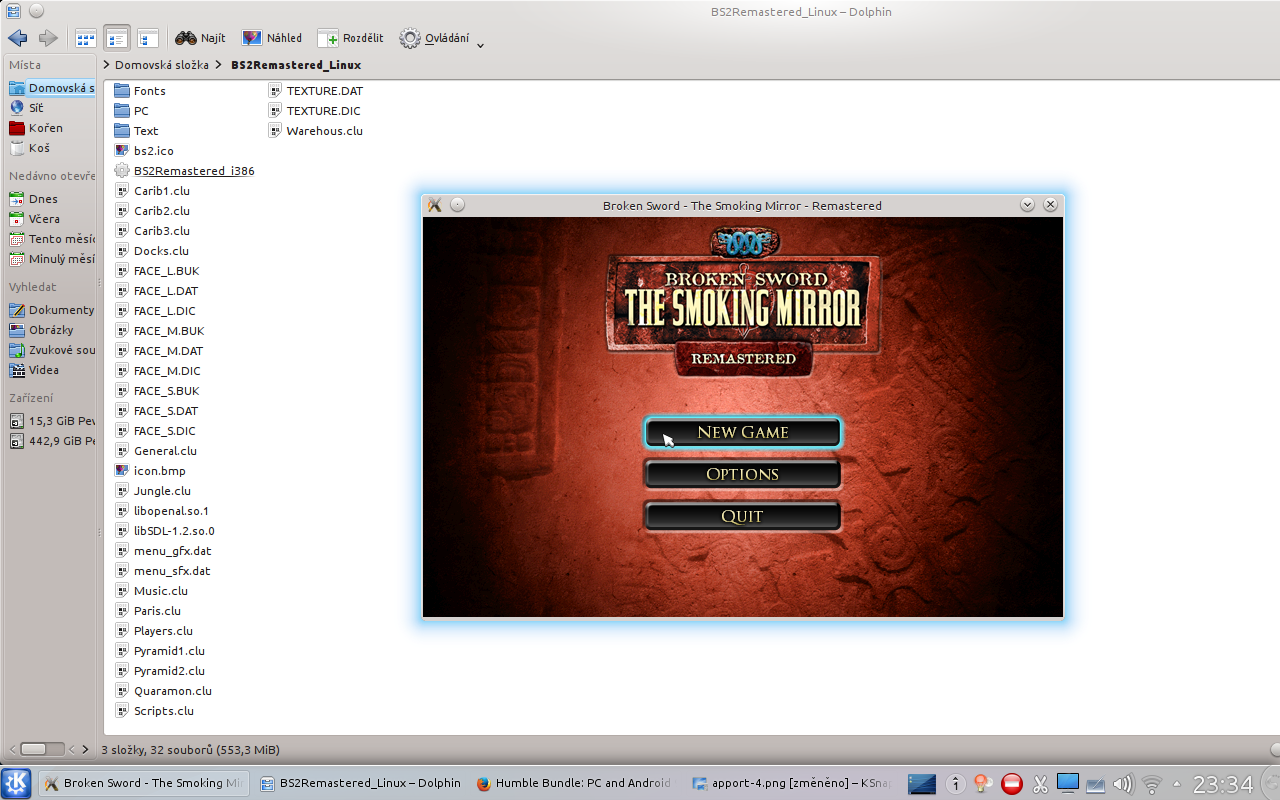Select file Carib1.clu

coord(152,191)
